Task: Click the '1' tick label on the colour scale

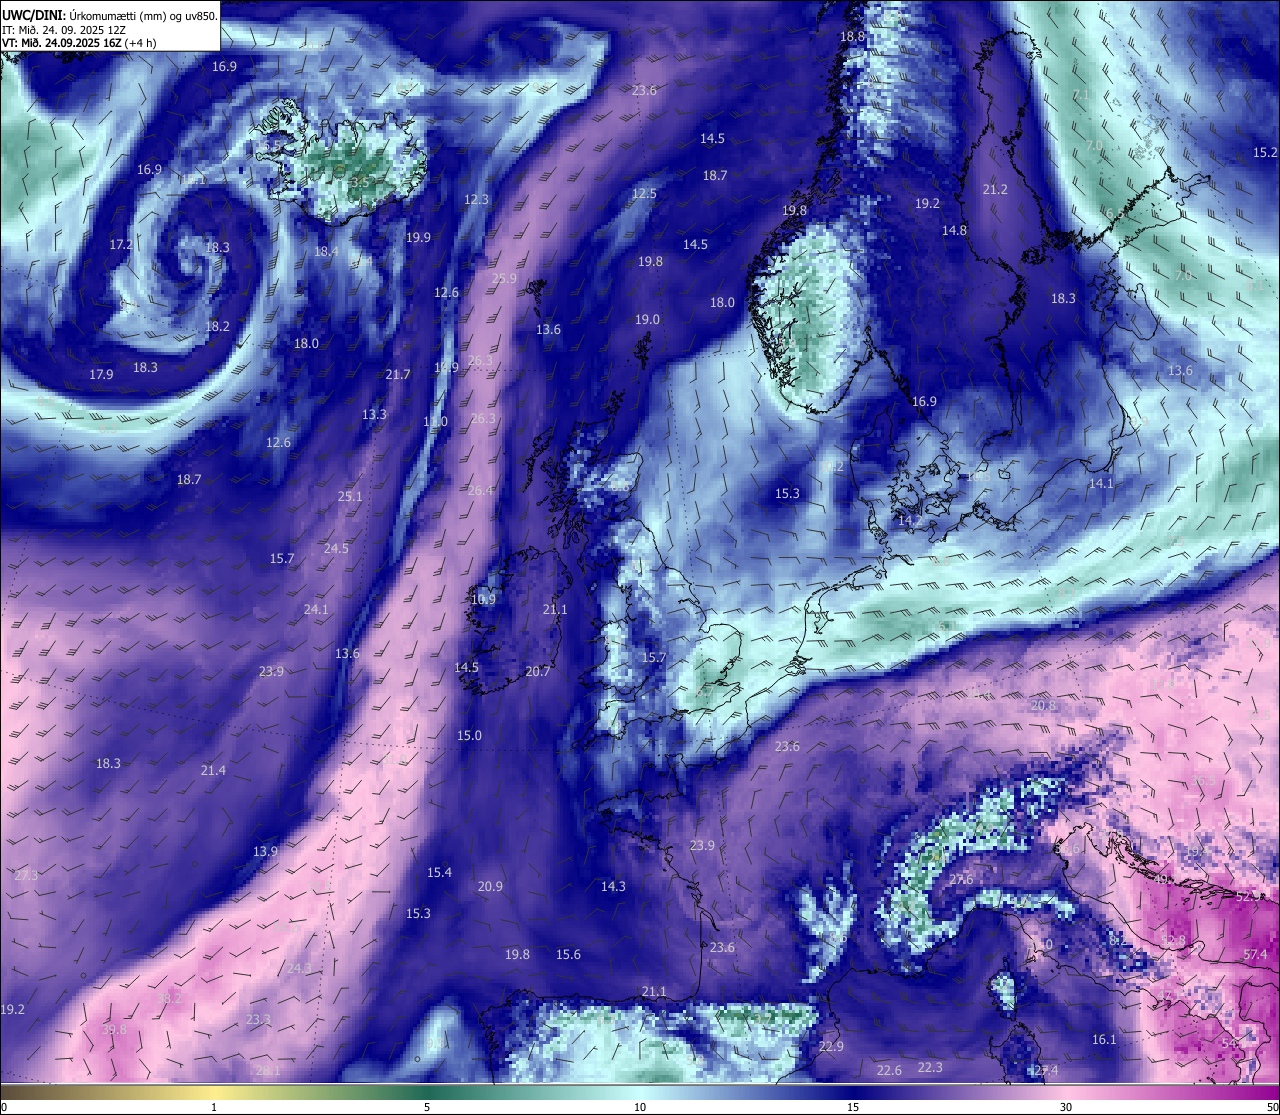Action: tap(214, 1107)
